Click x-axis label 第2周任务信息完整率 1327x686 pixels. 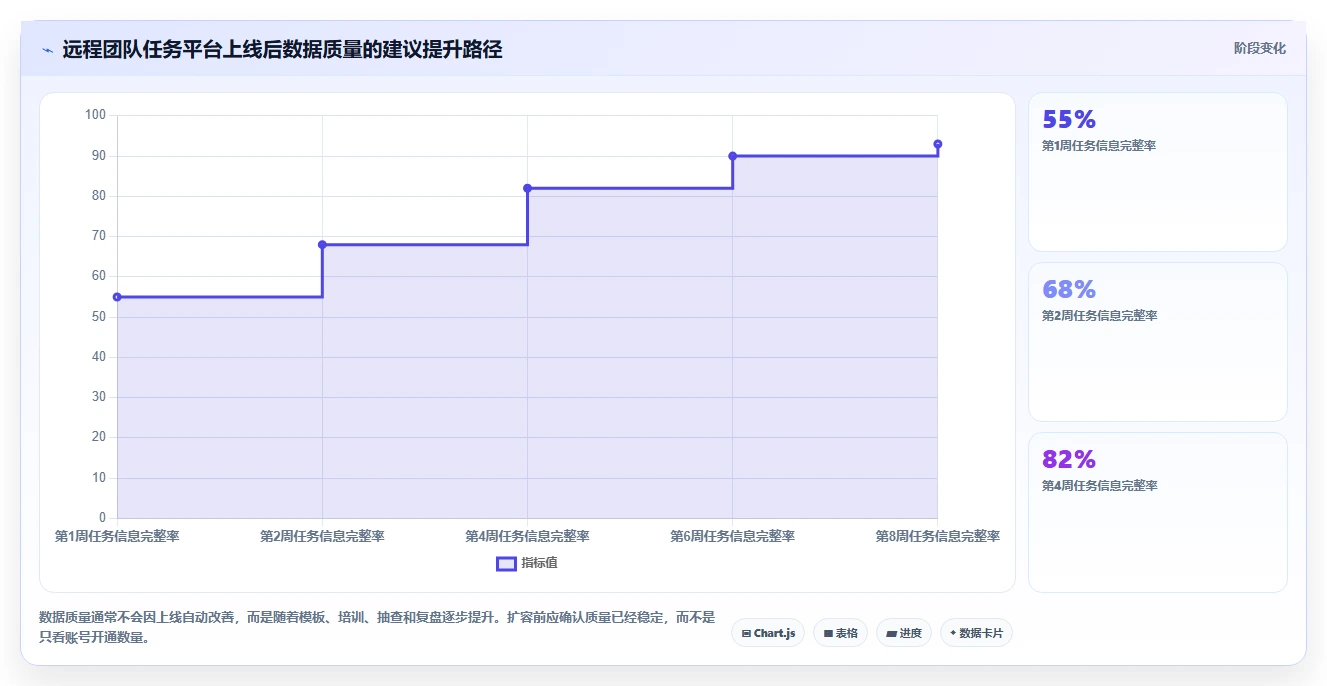coord(322,536)
